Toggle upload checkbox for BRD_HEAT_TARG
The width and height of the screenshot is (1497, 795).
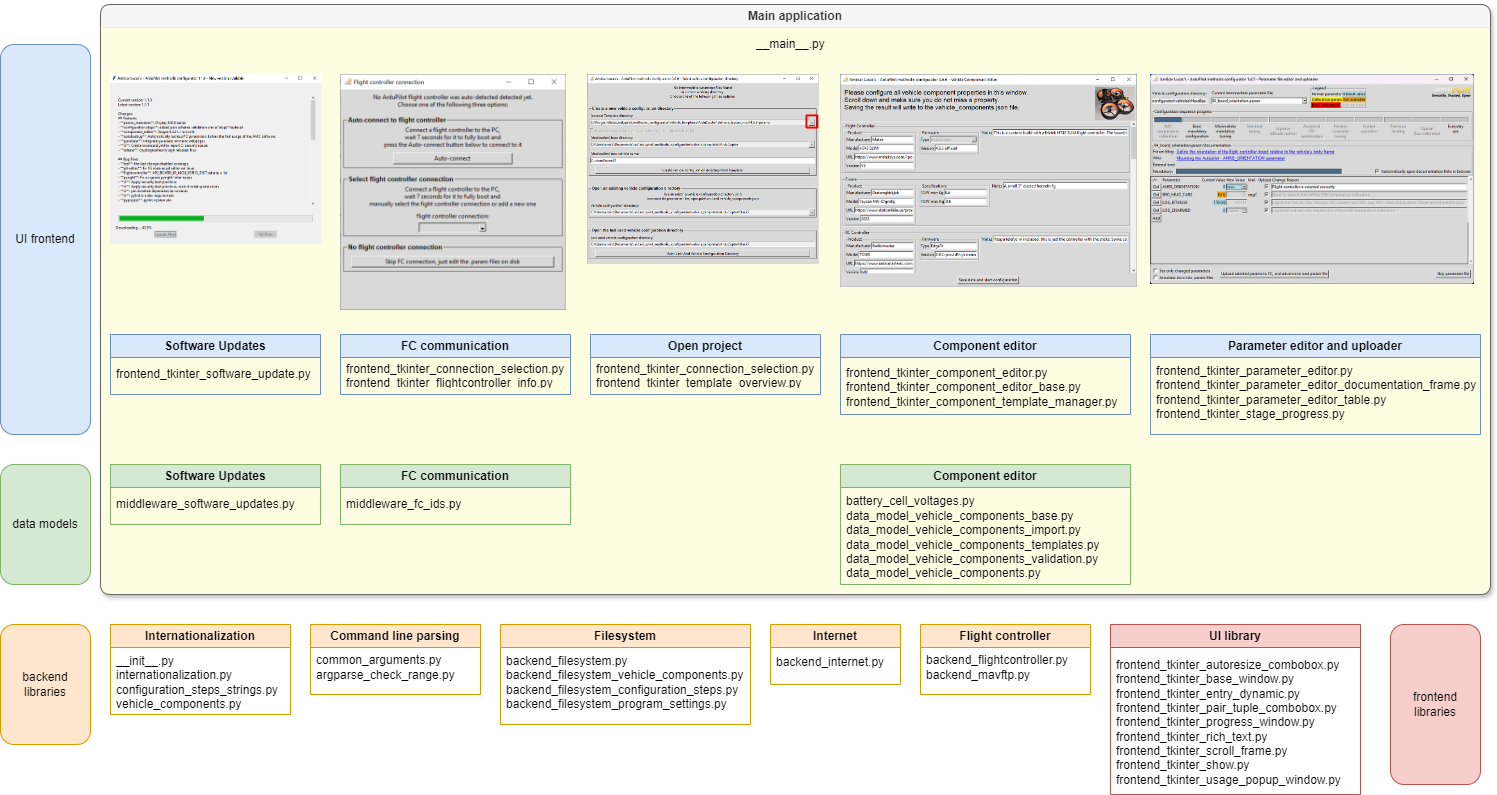[x=1266, y=195]
